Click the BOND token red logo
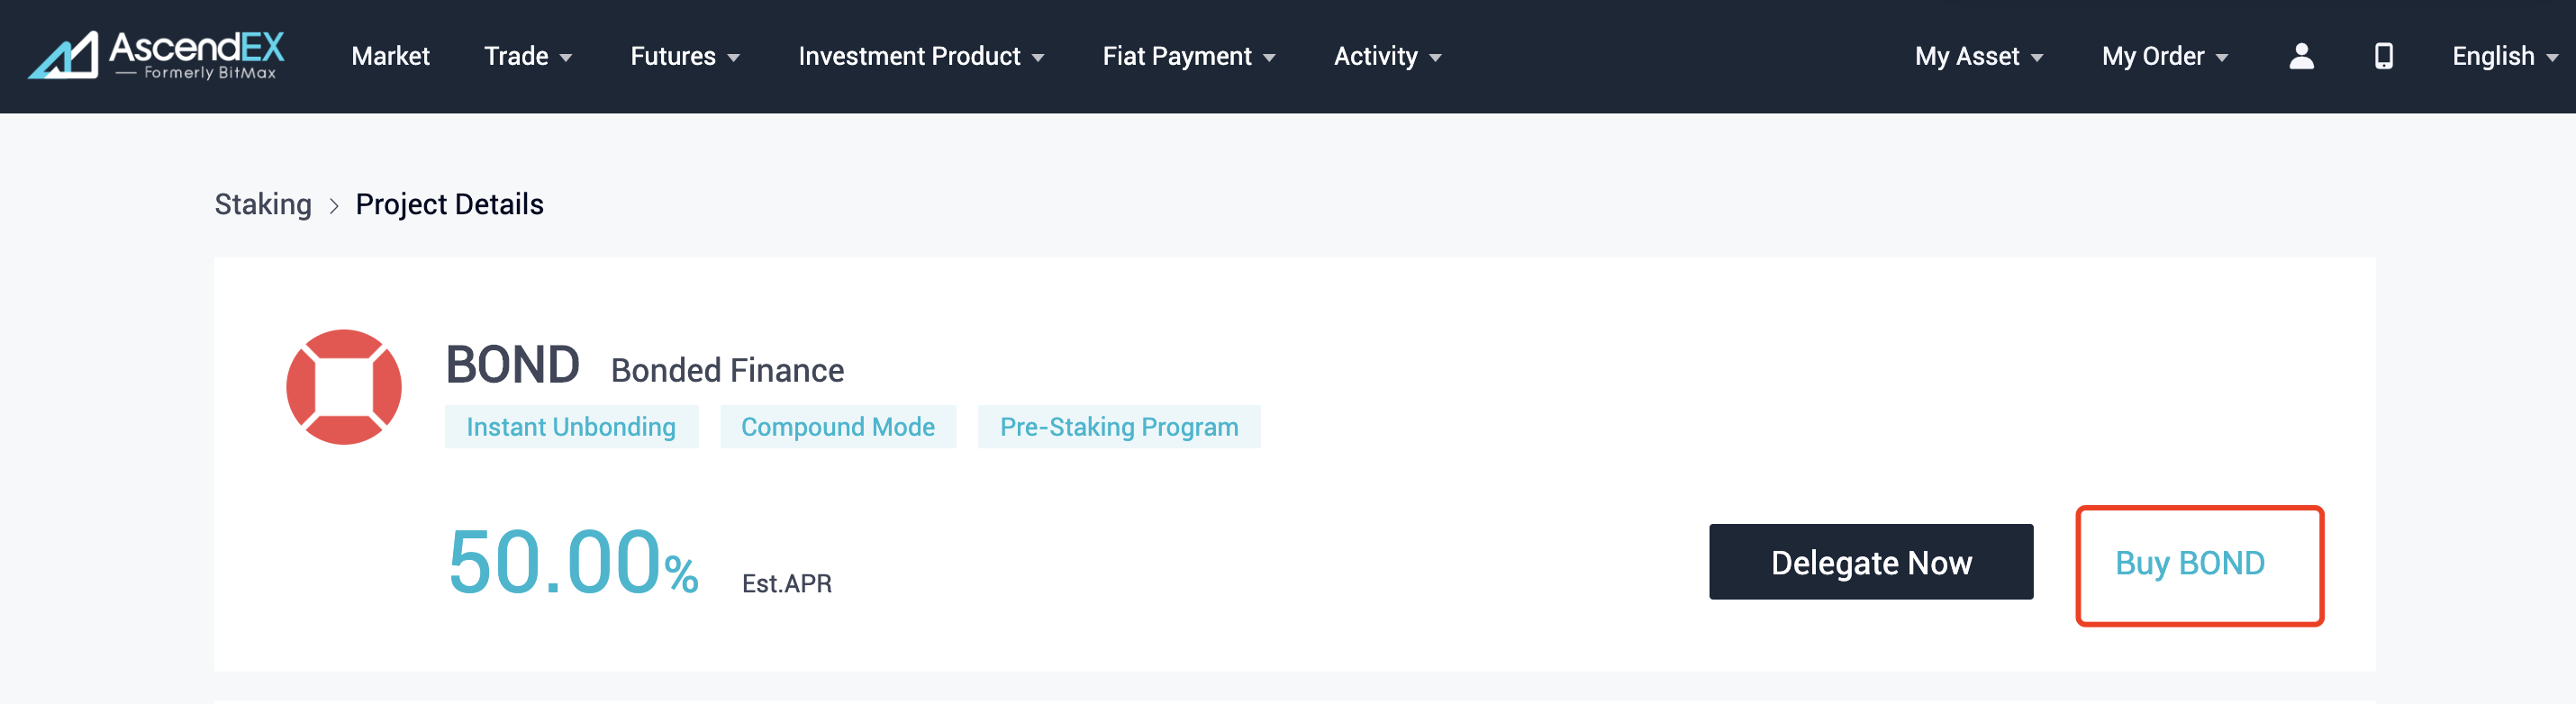Viewport: 2576px width, 704px height. click(344, 387)
